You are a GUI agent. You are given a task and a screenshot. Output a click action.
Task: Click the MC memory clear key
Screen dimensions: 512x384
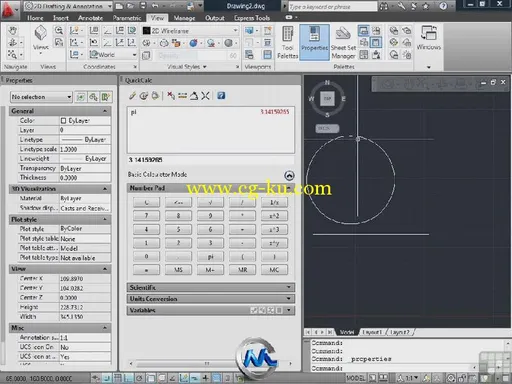(x=274, y=270)
